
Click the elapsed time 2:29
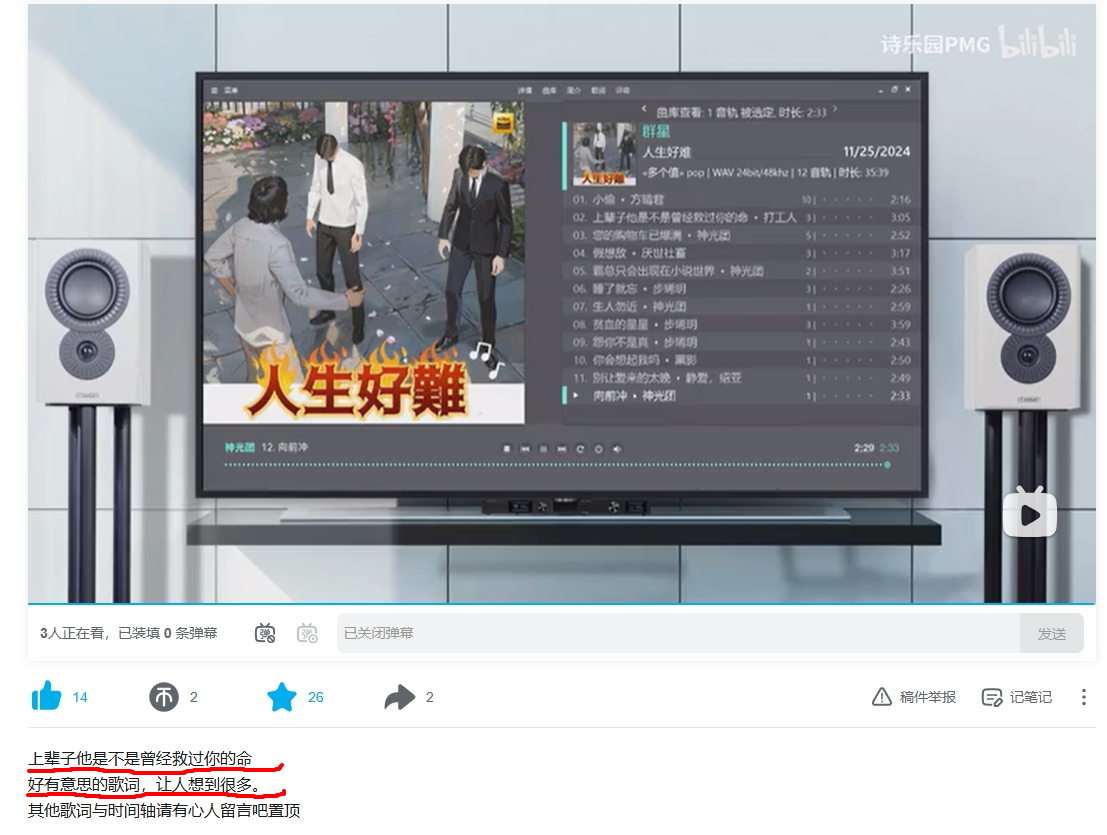click(864, 448)
